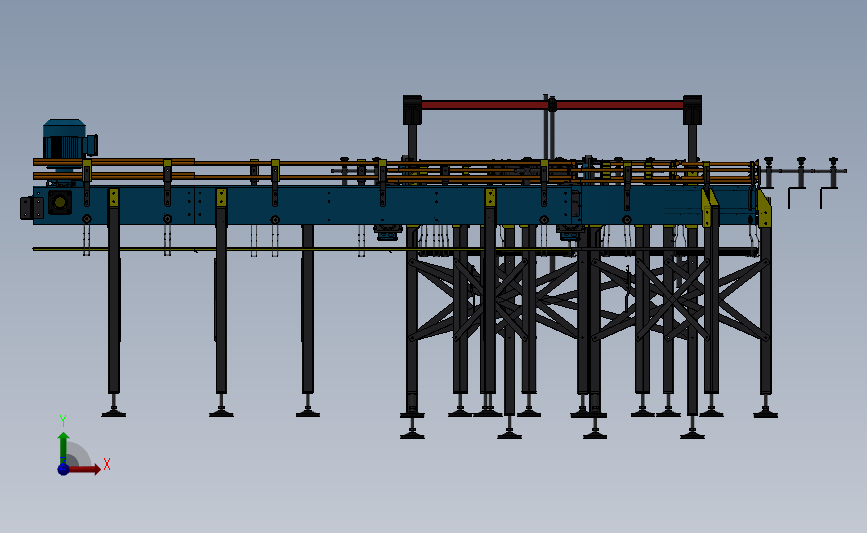Click the green Y axis arrow of the triad
Screen dimensions: 867x533
click(63, 448)
